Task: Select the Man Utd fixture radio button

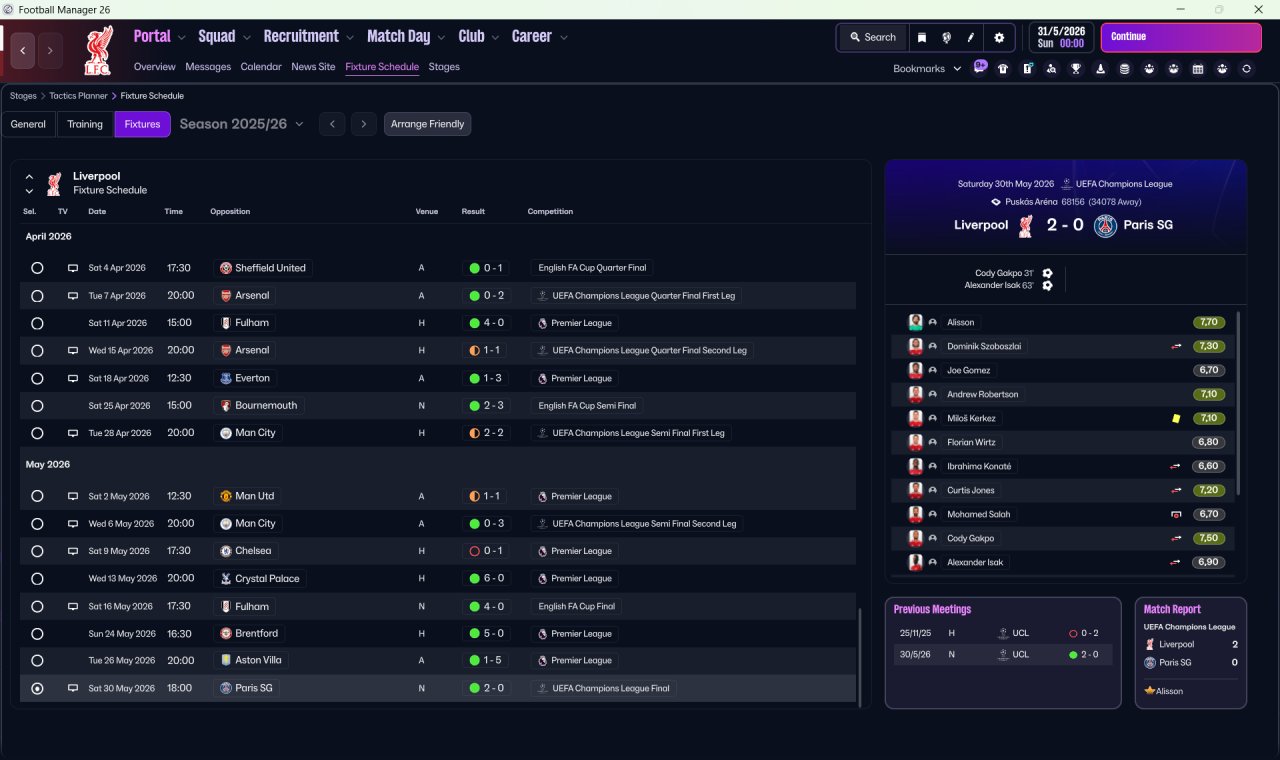Action: pos(37,496)
